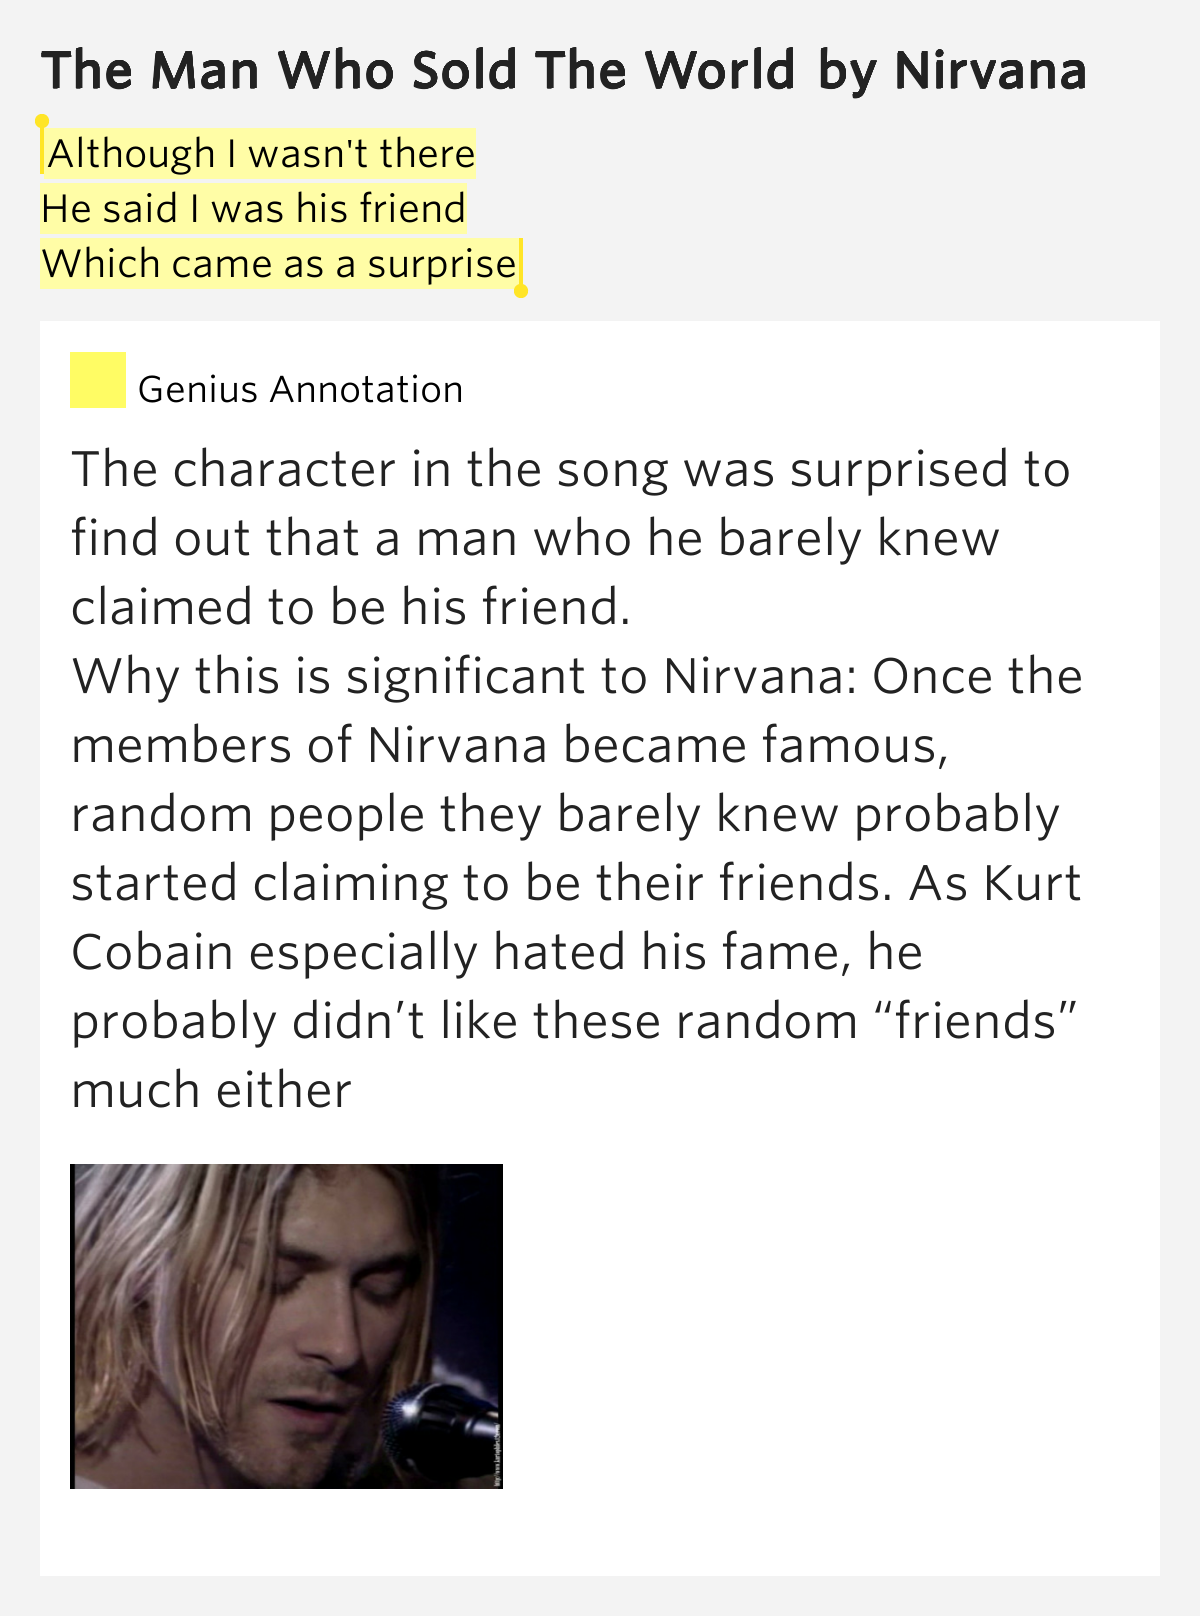Click the lyric "He said I was his friend"
This screenshot has height=1616, width=1200.
(254, 209)
